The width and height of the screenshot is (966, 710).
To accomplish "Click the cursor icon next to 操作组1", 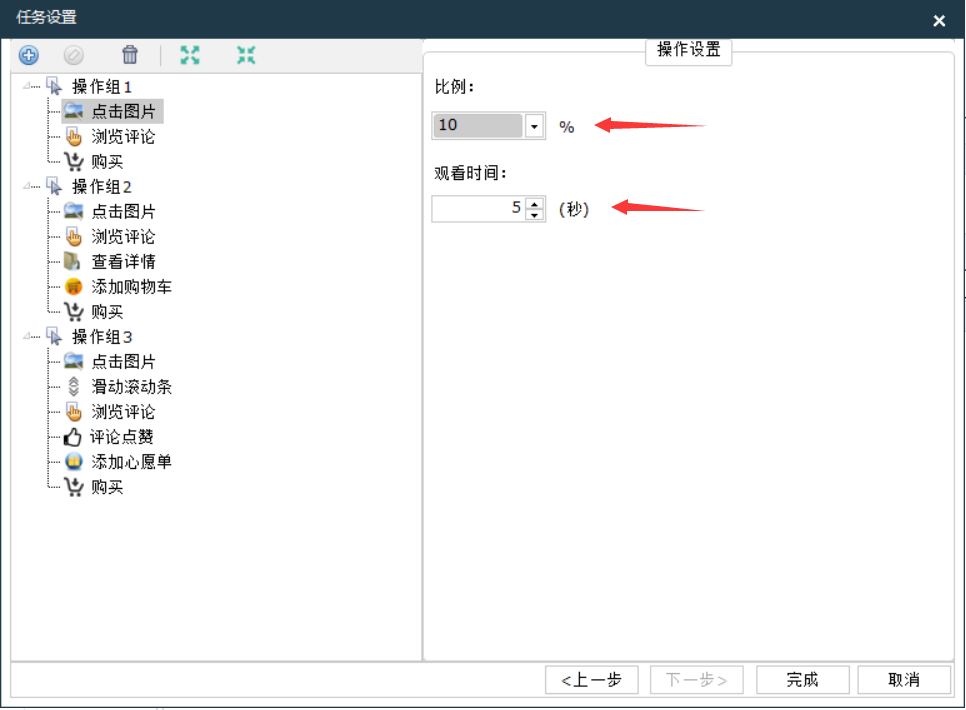I will pyautogui.click(x=55, y=86).
